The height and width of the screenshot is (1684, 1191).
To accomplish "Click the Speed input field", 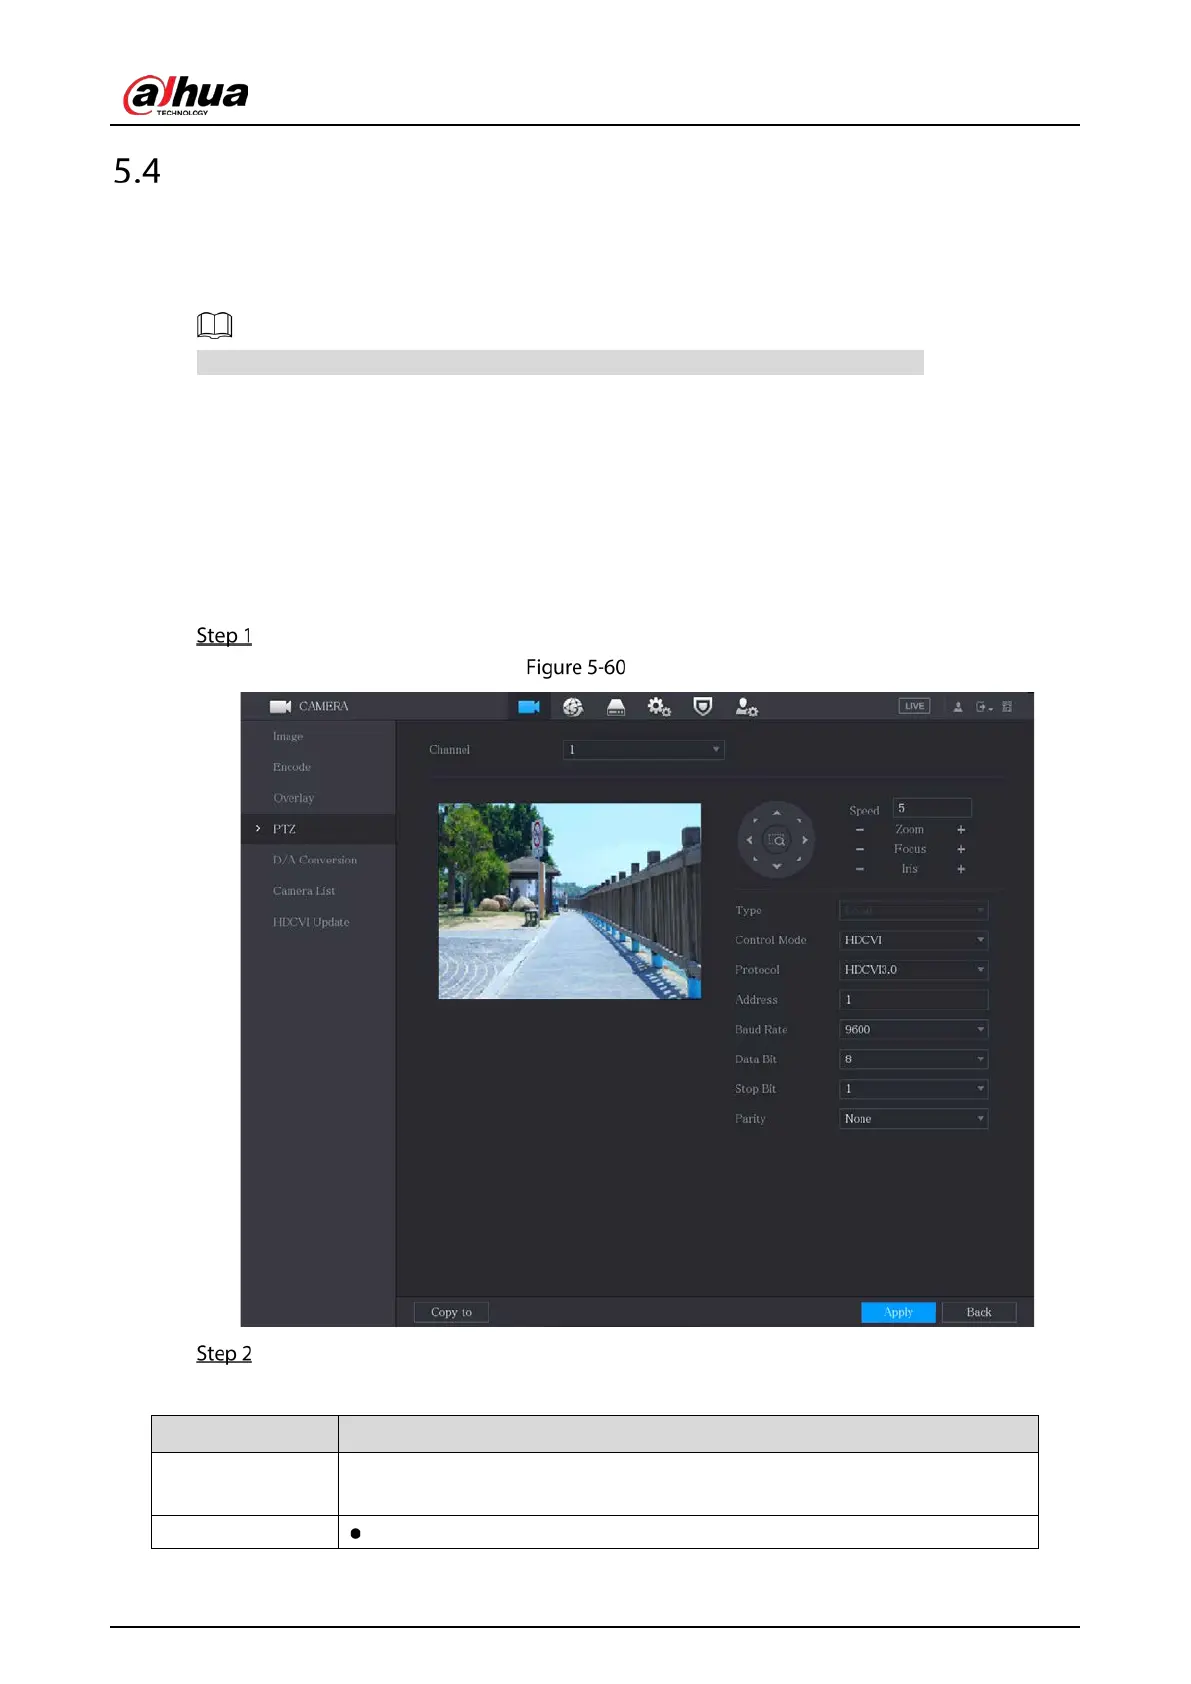I will [932, 808].
